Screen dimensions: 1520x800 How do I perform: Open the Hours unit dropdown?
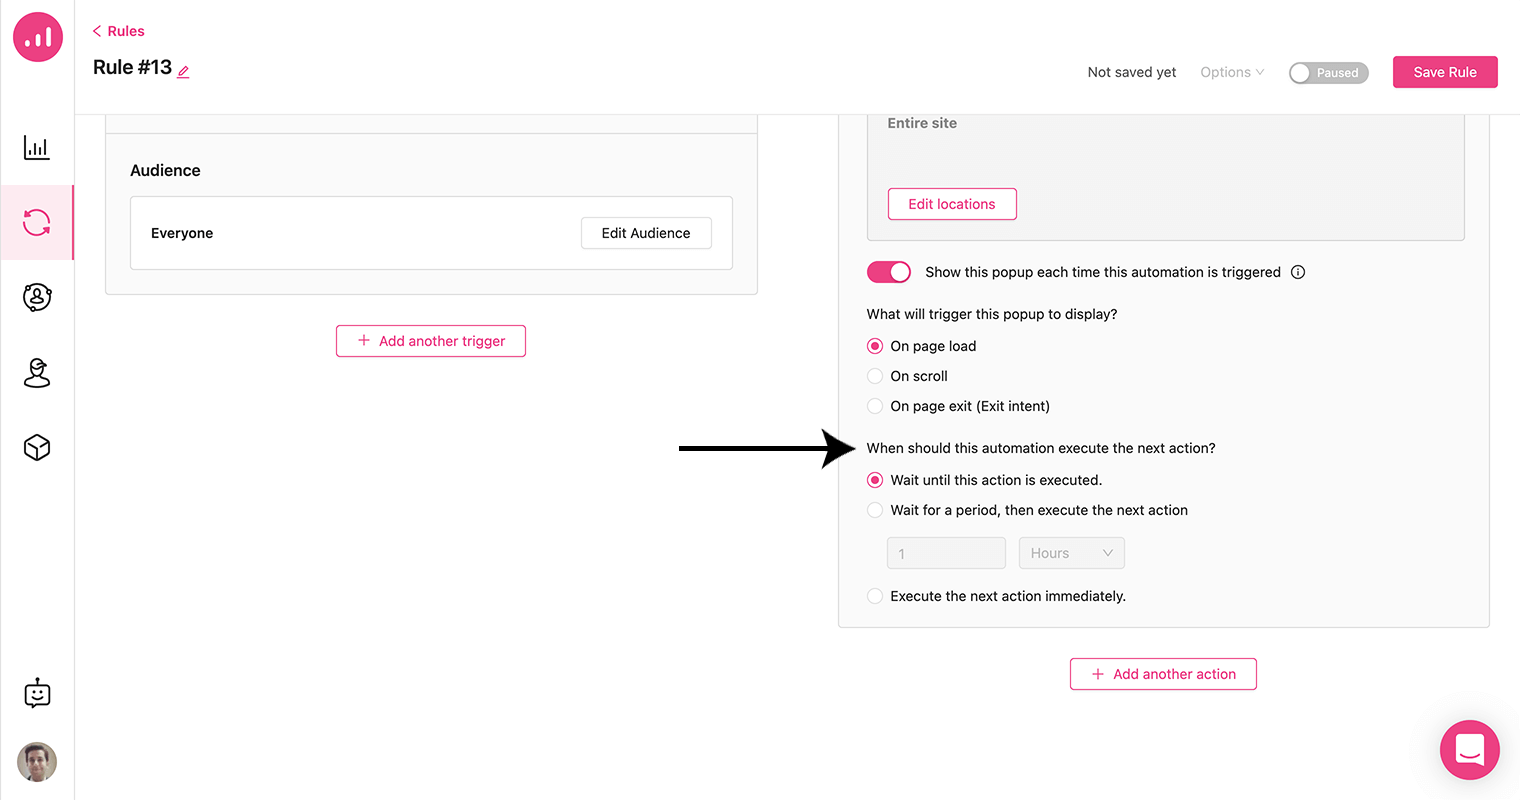[x=1071, y=553]
